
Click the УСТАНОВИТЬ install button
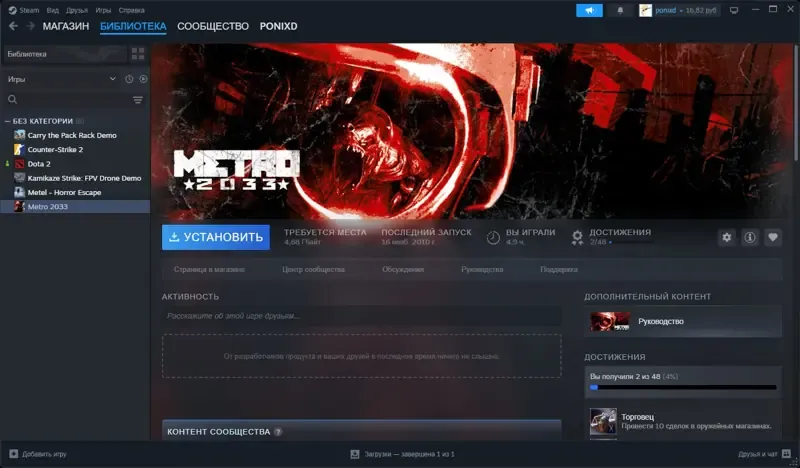pyautogui.click(x=216, y=237)
